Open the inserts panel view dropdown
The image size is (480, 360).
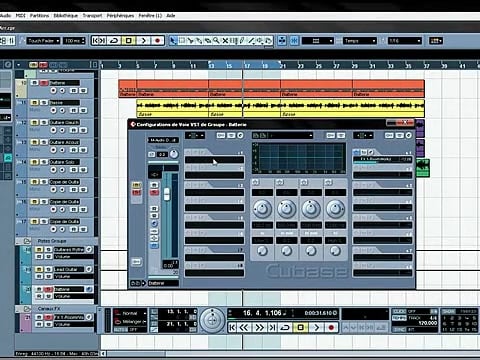pyautogui.click(x=195, y=135)
